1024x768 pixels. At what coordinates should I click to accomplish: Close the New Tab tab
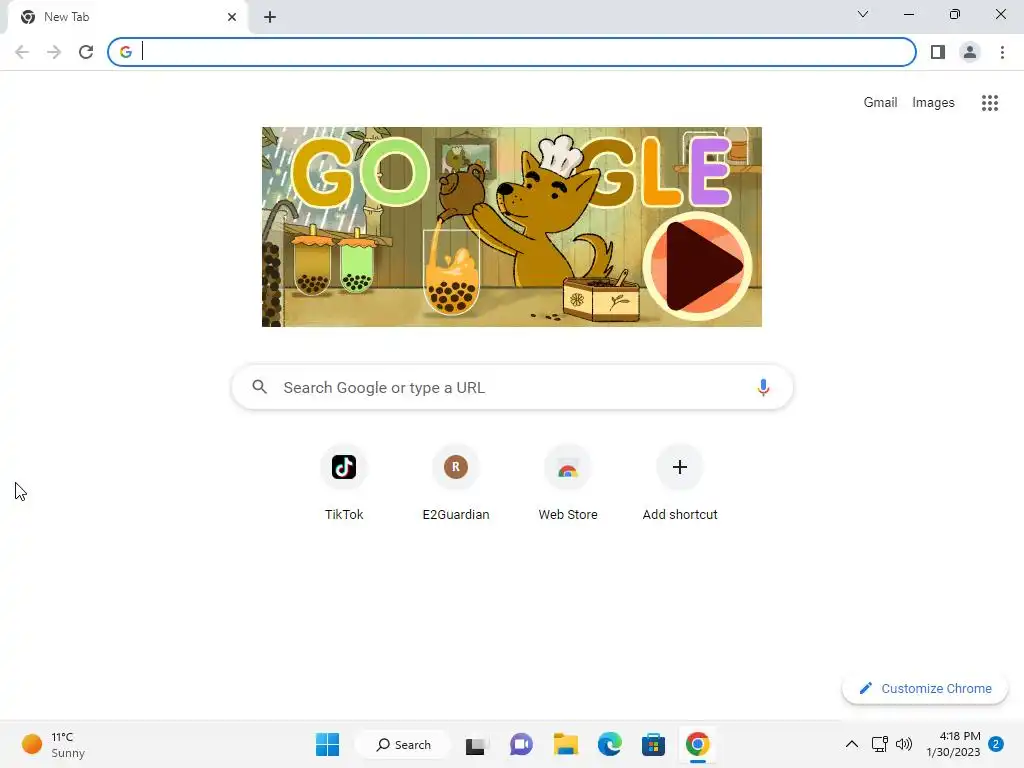[x=232, y=17]
